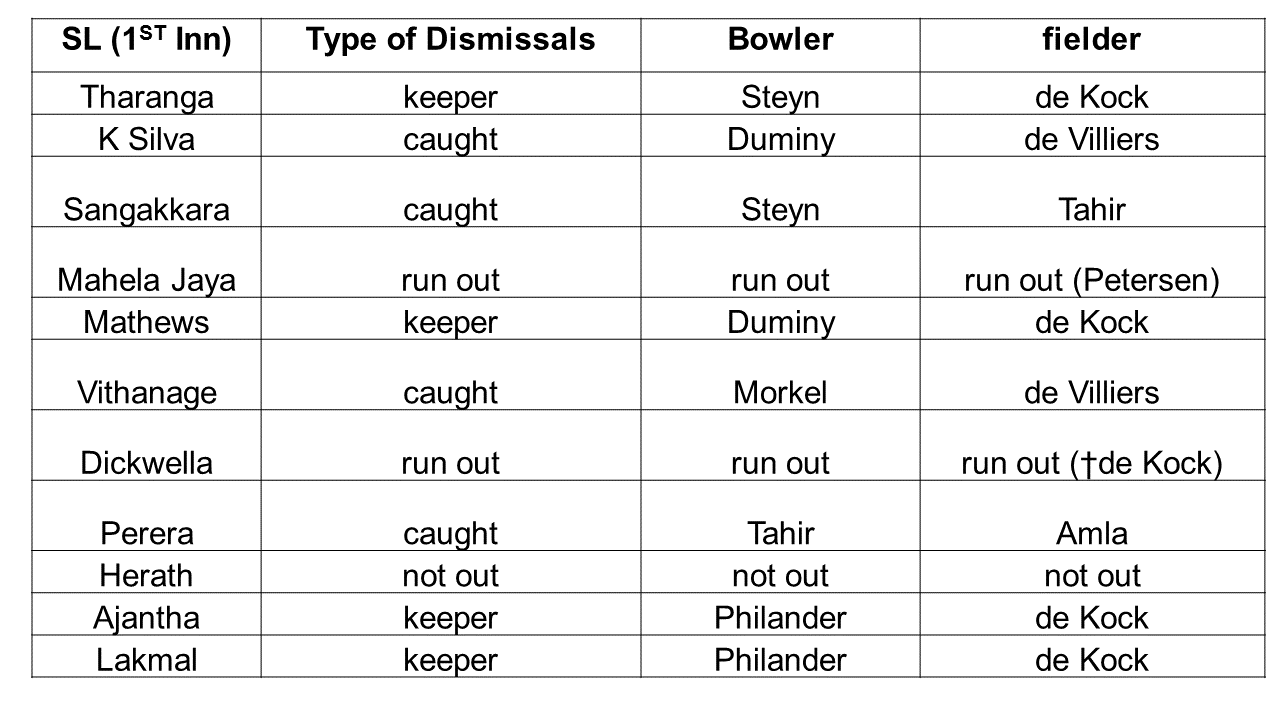Select the 'Mahela Jaya' cell
The height and width of the screenshot is (720, 1280).
[146, 280]
